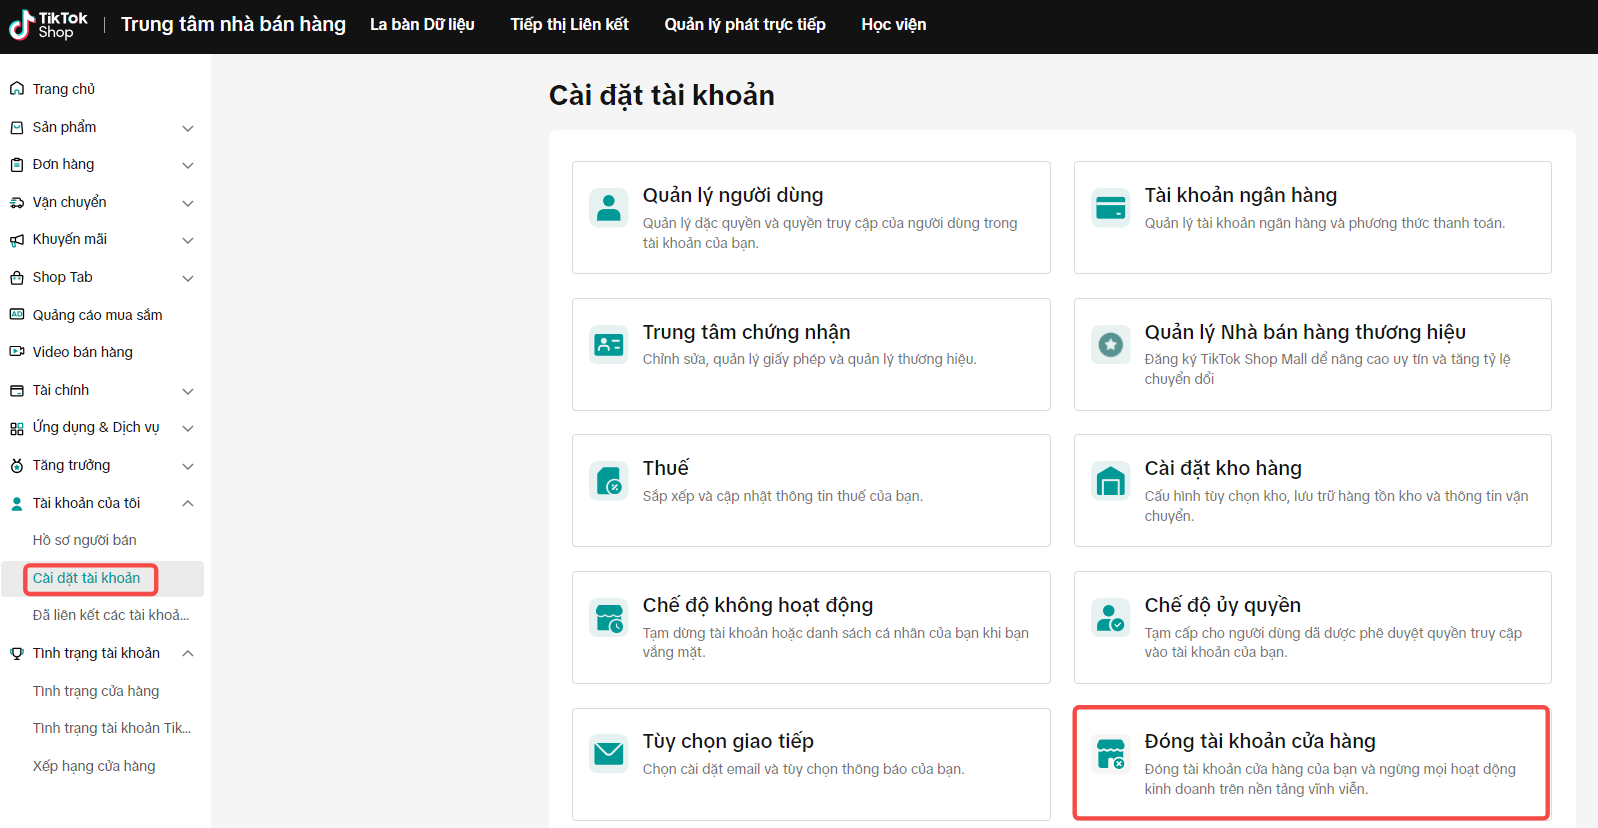Click the Tài chính card icon

[x=17, y=390]
